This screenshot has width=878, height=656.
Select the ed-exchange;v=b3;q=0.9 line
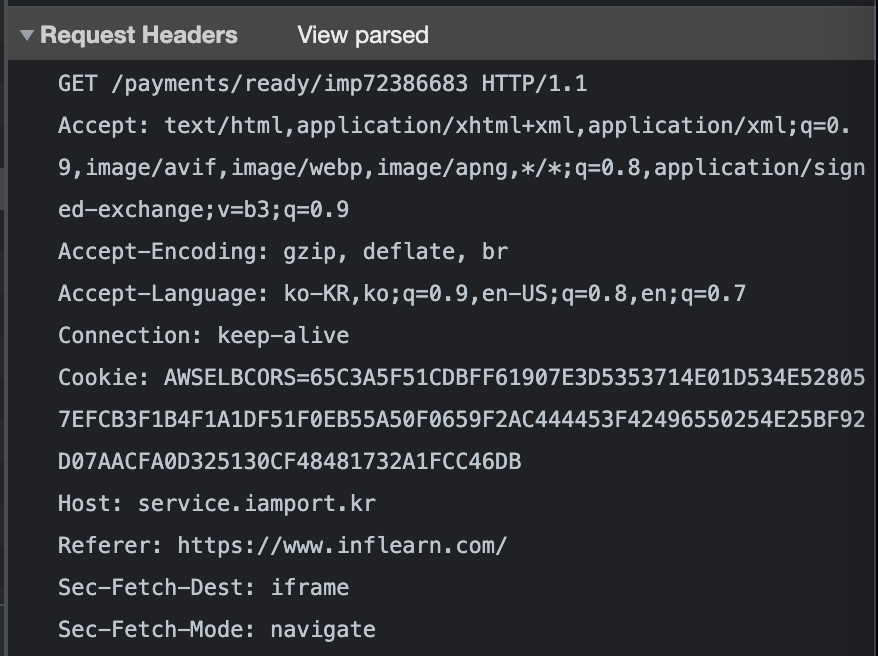click(x=204, y=209)
